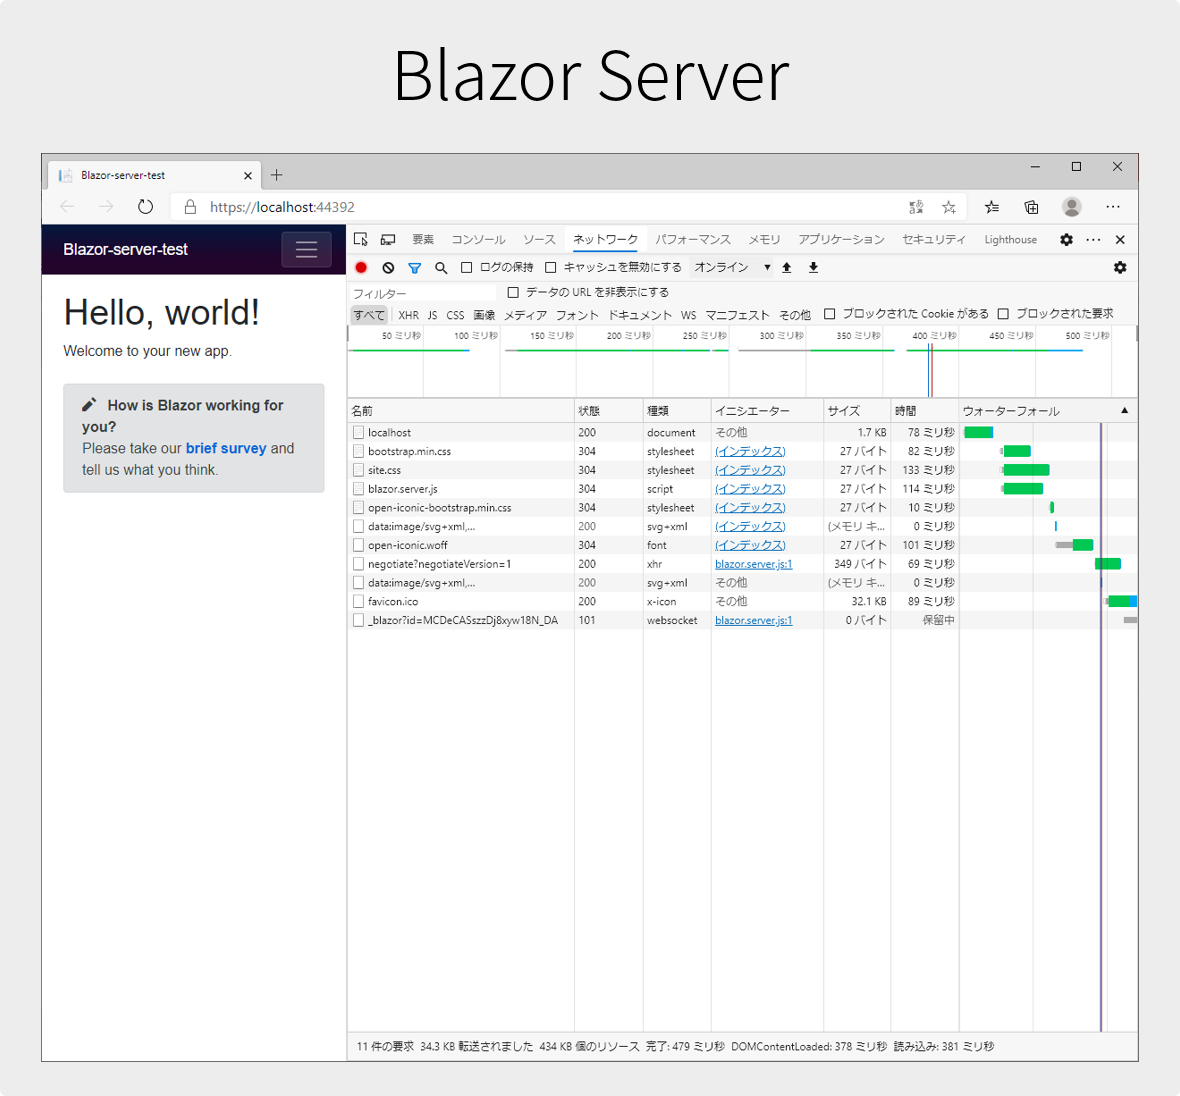Image resolution: width=1180 pixels, height=1096 pixels.
Task: Select the favicon.ico request row
Action: click(742, 601)
